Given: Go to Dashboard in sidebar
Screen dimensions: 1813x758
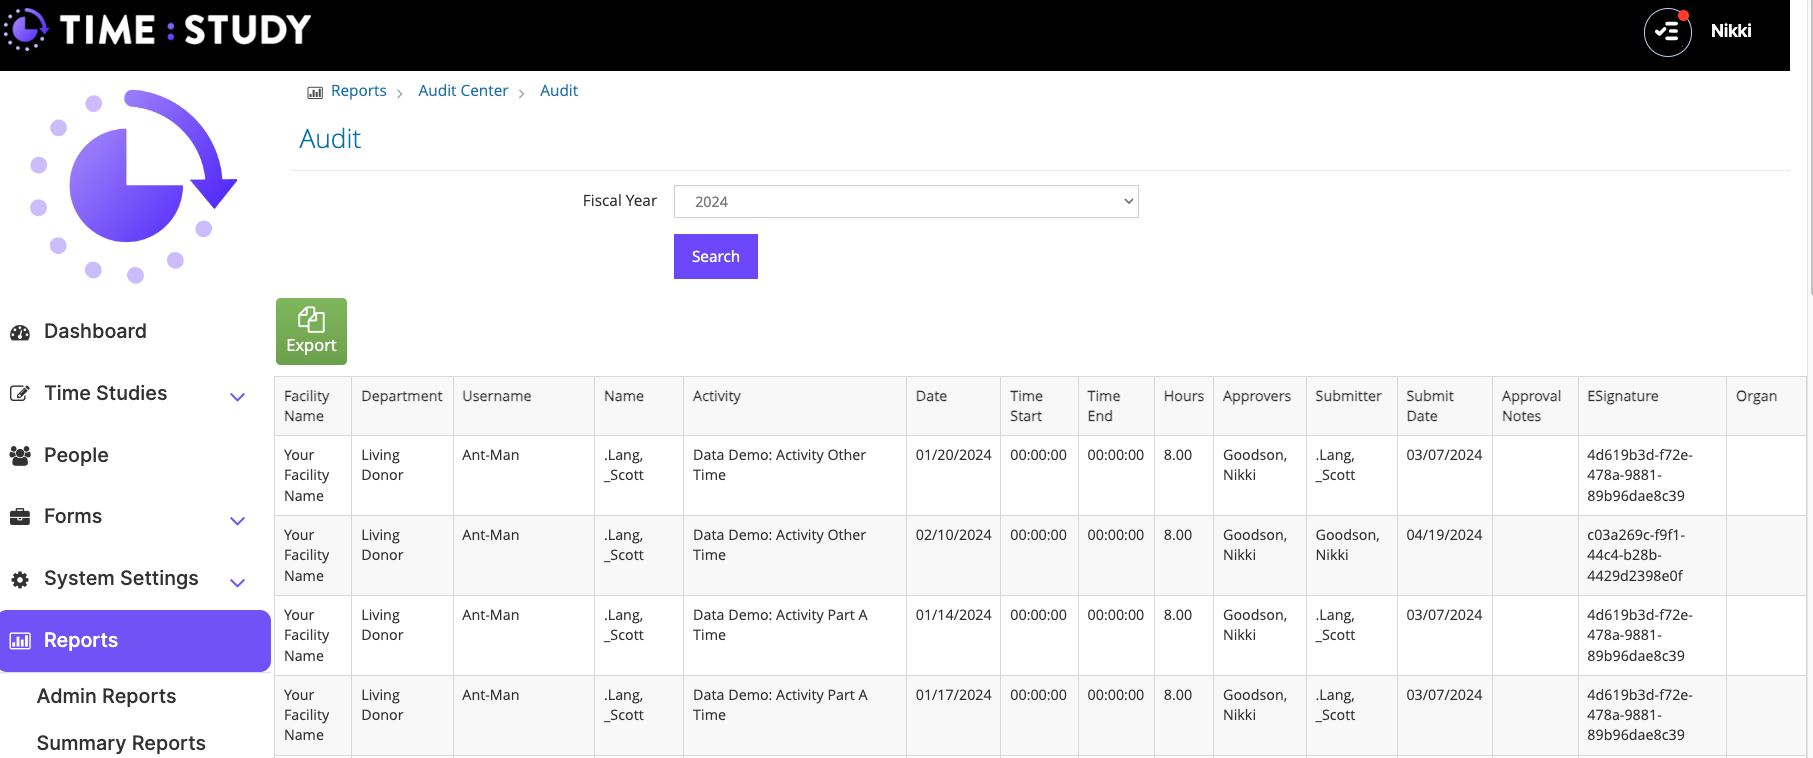Looking at the screenshot, I should coord(95,331).
